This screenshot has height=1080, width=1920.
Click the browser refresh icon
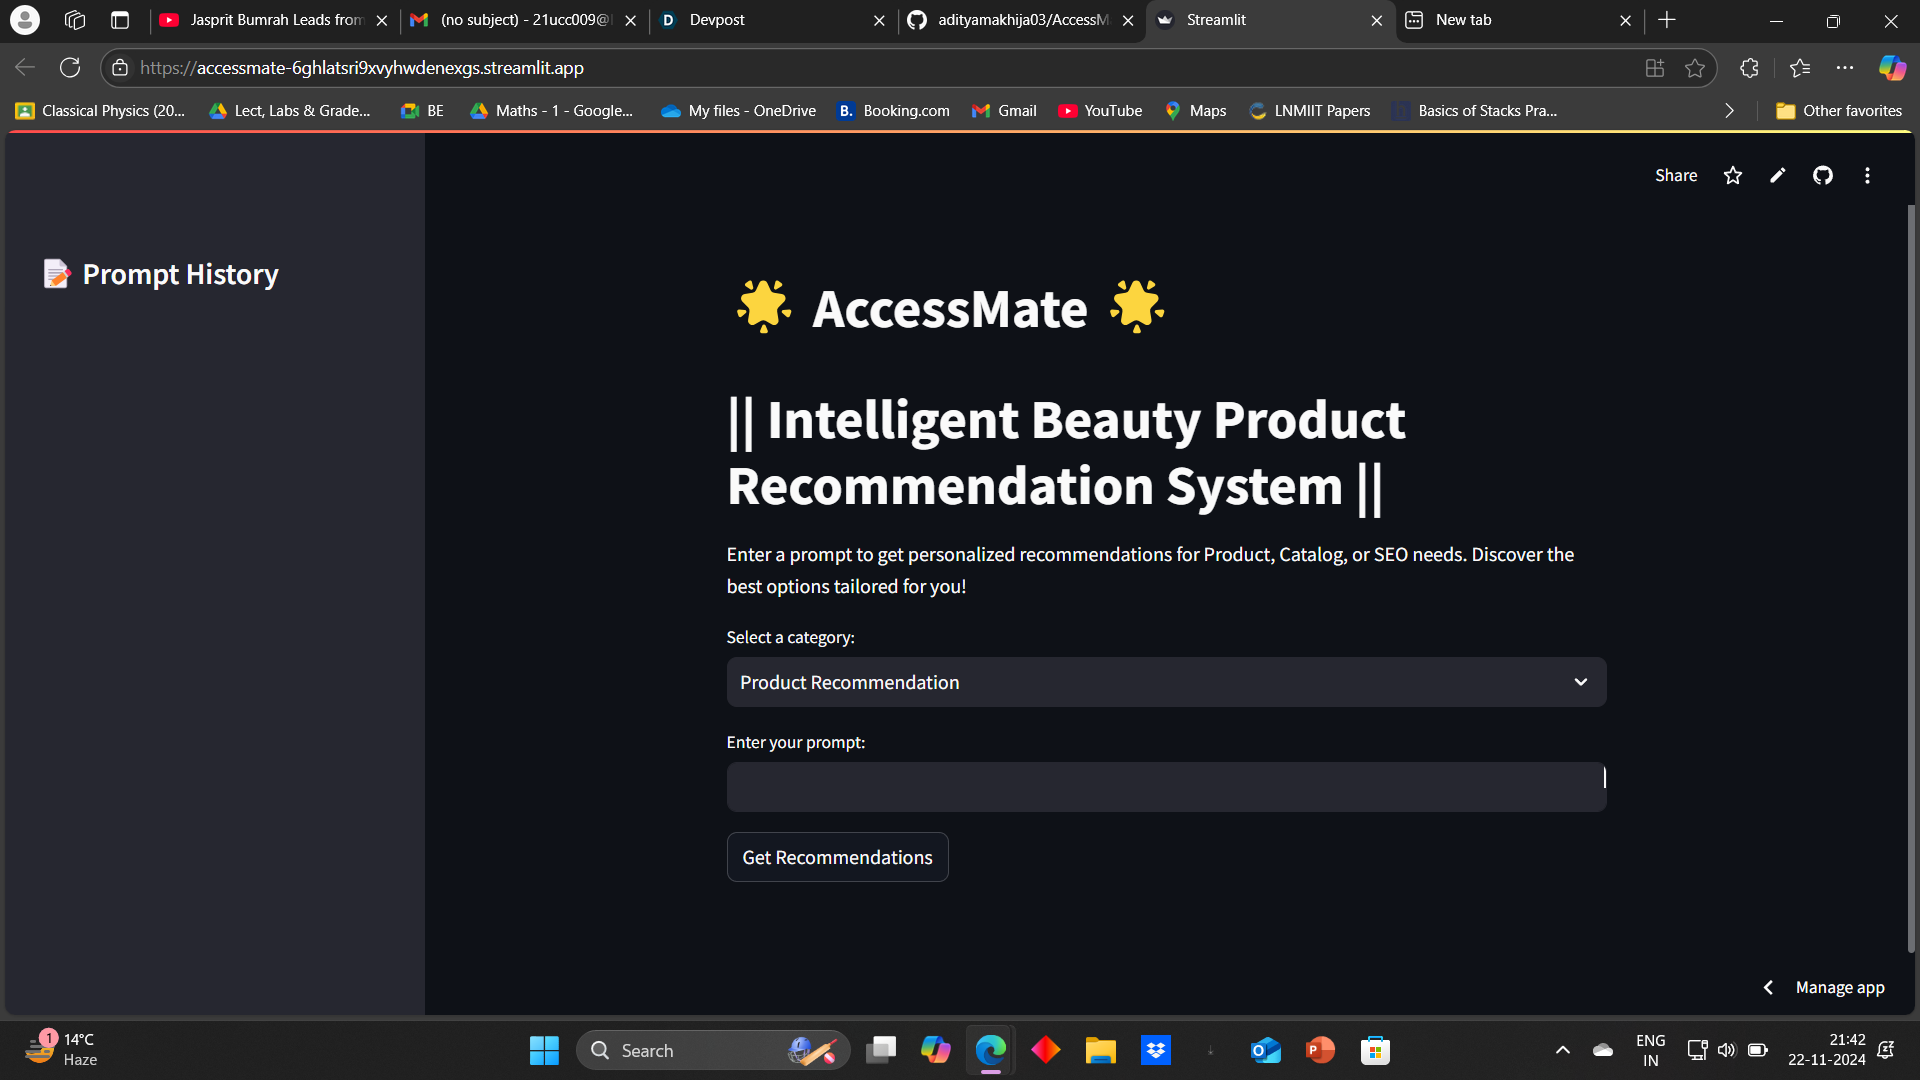click(x=70, y=68)
